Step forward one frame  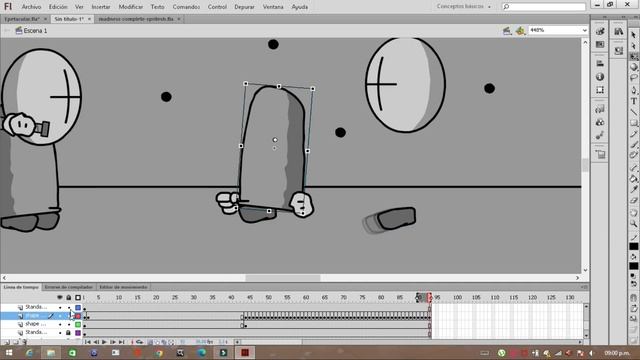pyautogui.click(x=113, y=342)
